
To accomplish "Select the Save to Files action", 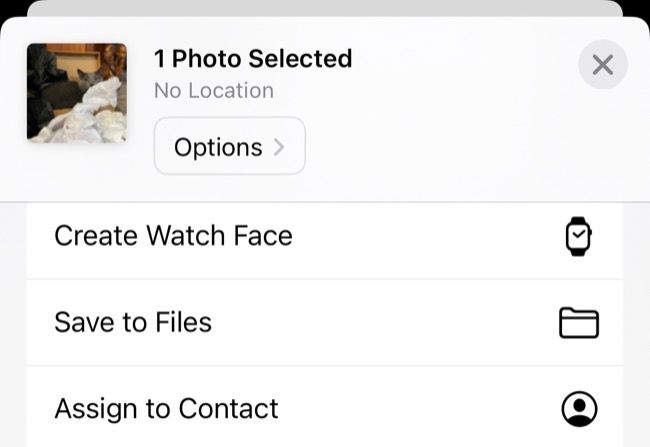I will tap(133, 323).
